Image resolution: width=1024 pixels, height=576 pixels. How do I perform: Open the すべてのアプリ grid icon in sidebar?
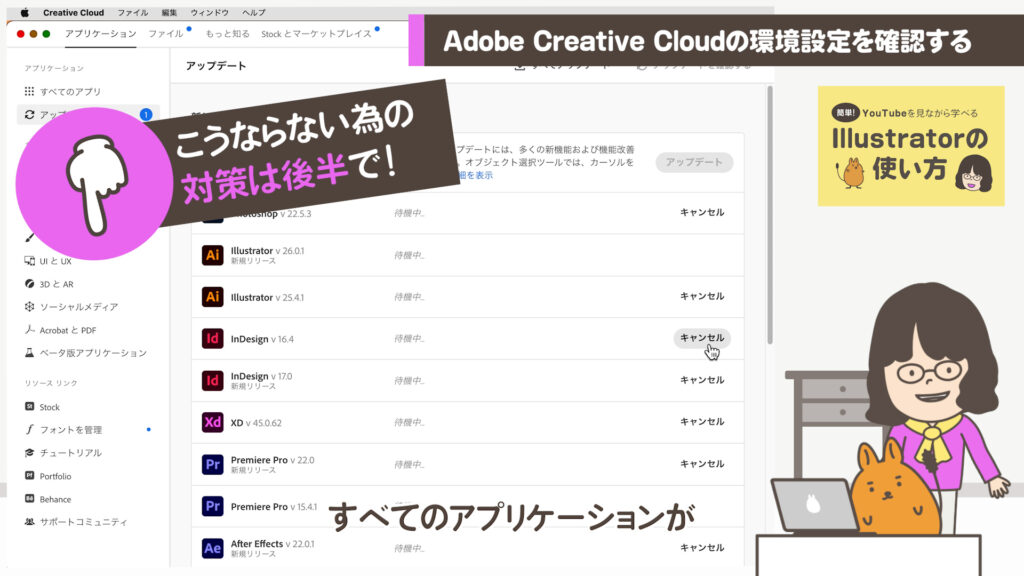(29, 91)
